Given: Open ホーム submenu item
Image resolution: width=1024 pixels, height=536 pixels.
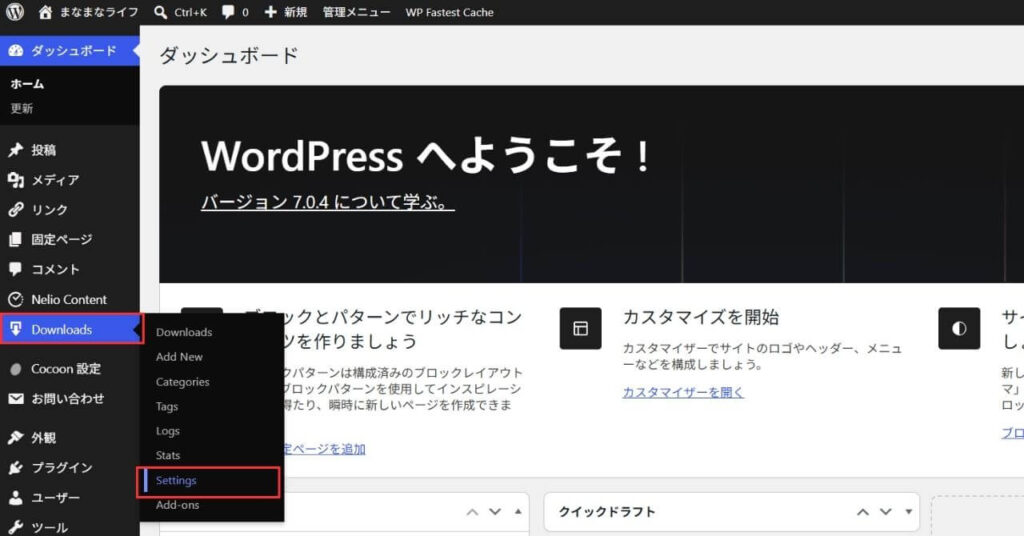Looking at the screenshot, I should point(27,84).
